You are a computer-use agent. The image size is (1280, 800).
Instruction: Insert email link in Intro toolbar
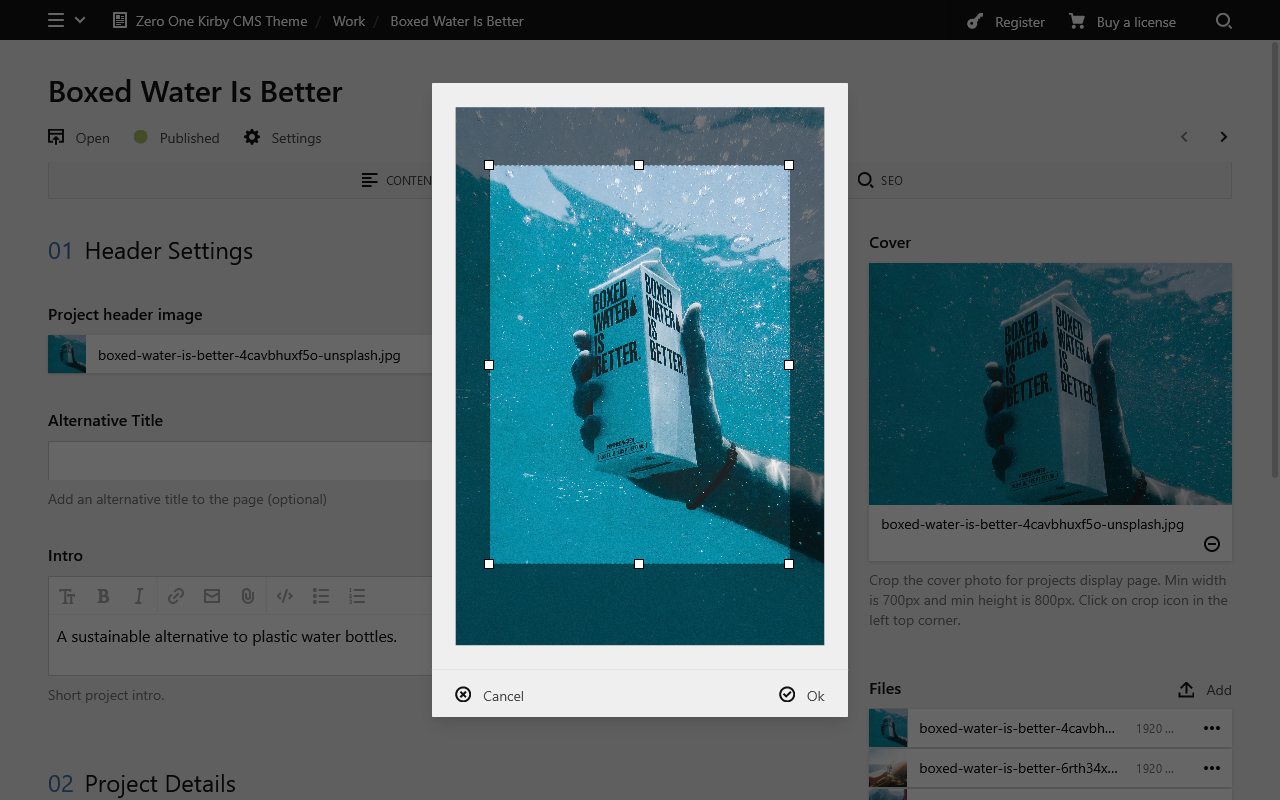point(212,596)
